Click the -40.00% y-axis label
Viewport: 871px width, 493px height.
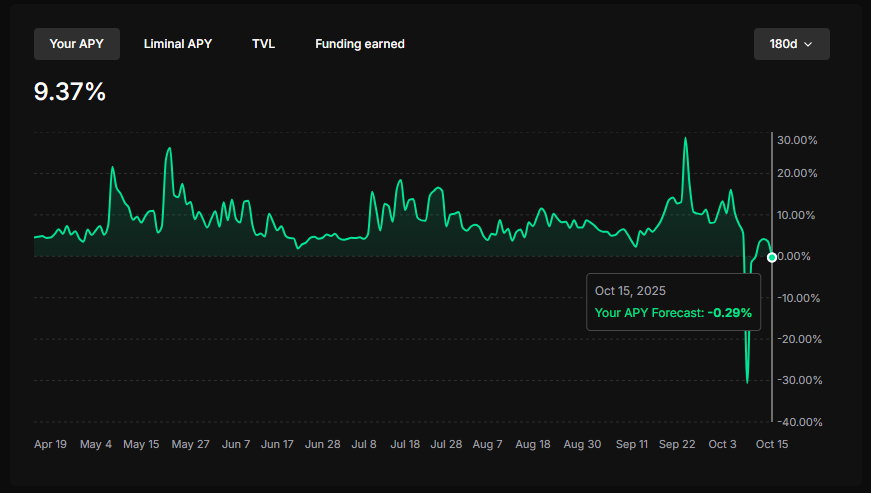(x=799, y=422)
